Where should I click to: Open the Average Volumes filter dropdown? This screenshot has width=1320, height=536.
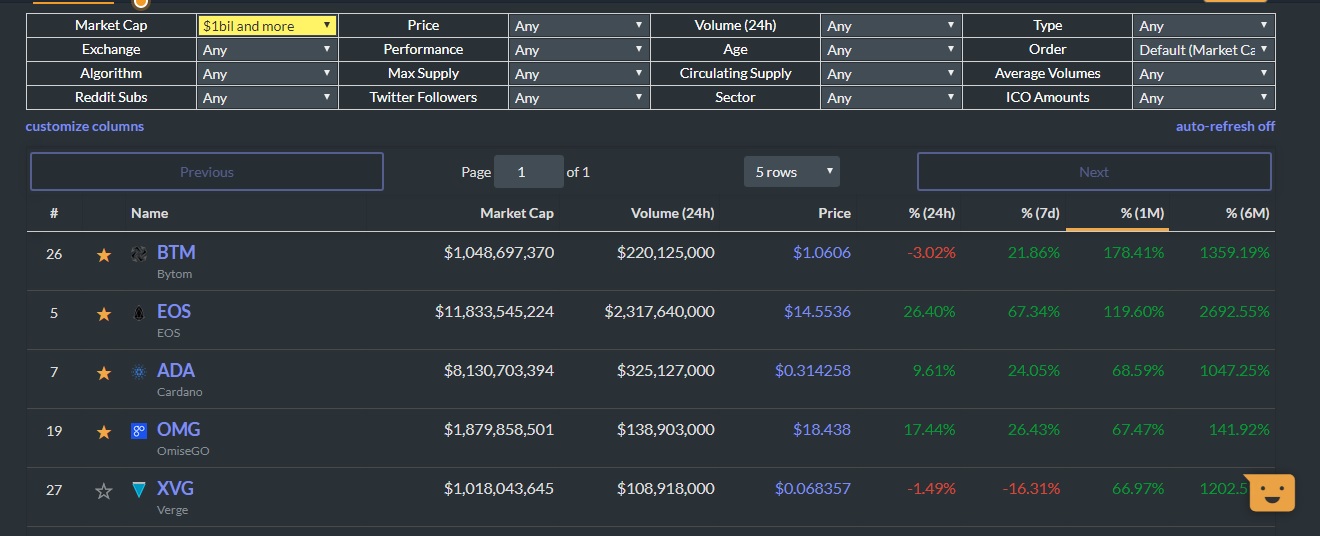[x=1204, y=74]
